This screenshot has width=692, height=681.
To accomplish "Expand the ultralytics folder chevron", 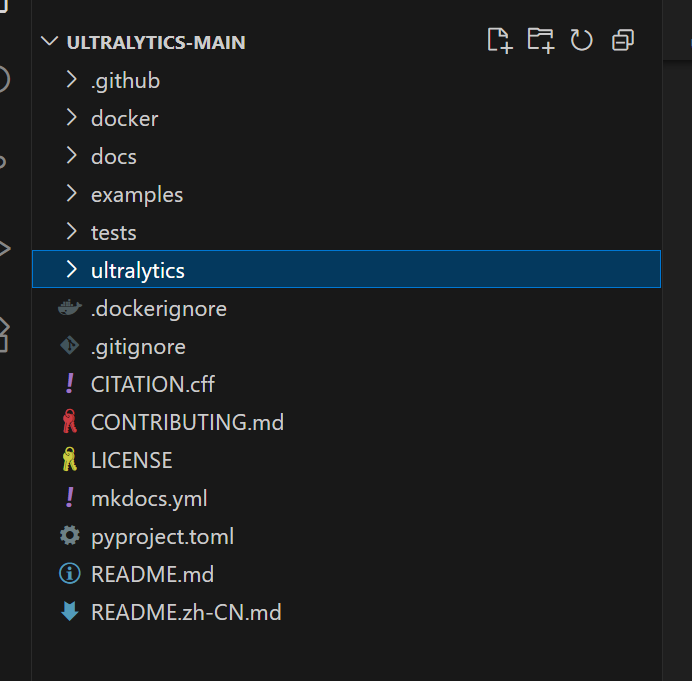I will (x=71, y=269).
